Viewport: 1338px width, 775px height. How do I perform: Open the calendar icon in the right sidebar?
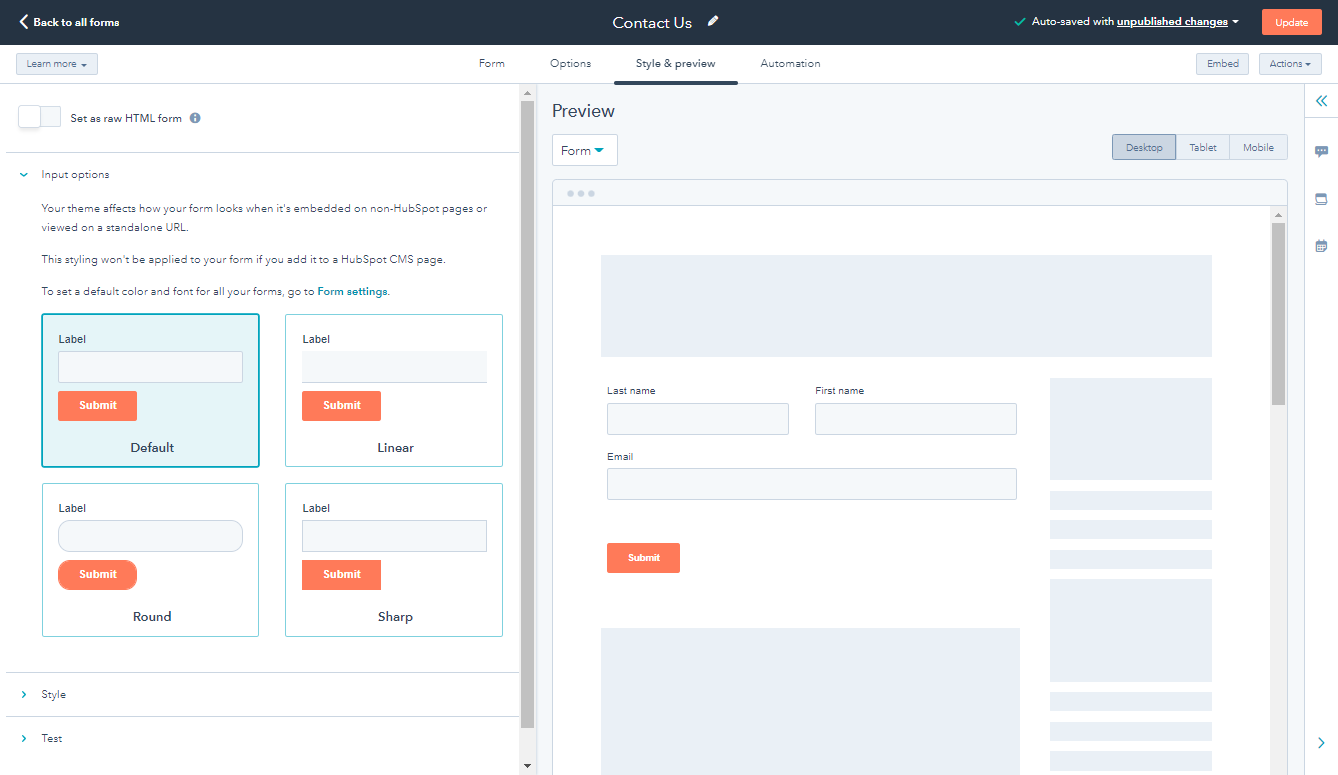1322,244
